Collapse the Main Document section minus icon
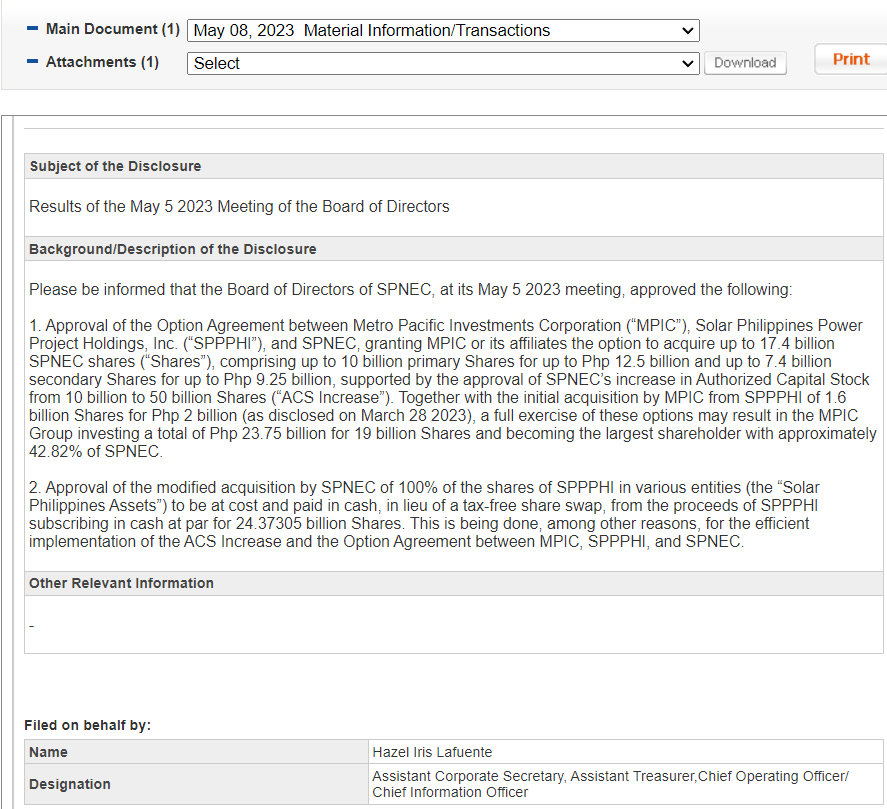 point(32,28)
